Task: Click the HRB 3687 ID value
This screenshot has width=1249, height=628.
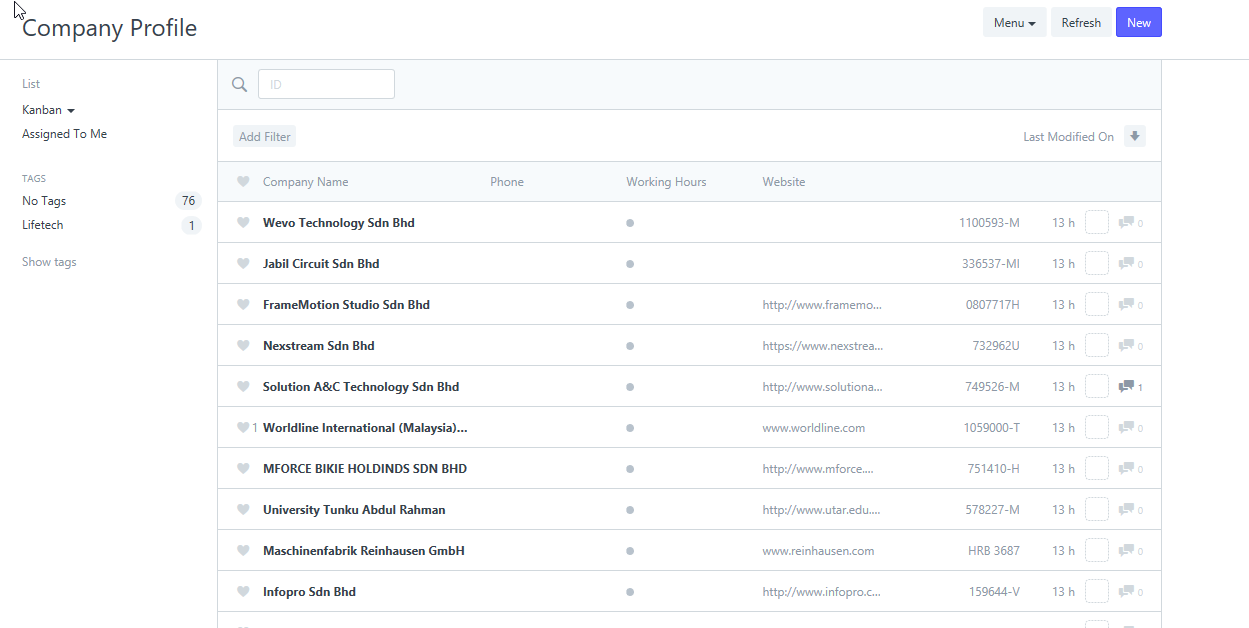Action: pyautogui.click(x=994, y=551)
